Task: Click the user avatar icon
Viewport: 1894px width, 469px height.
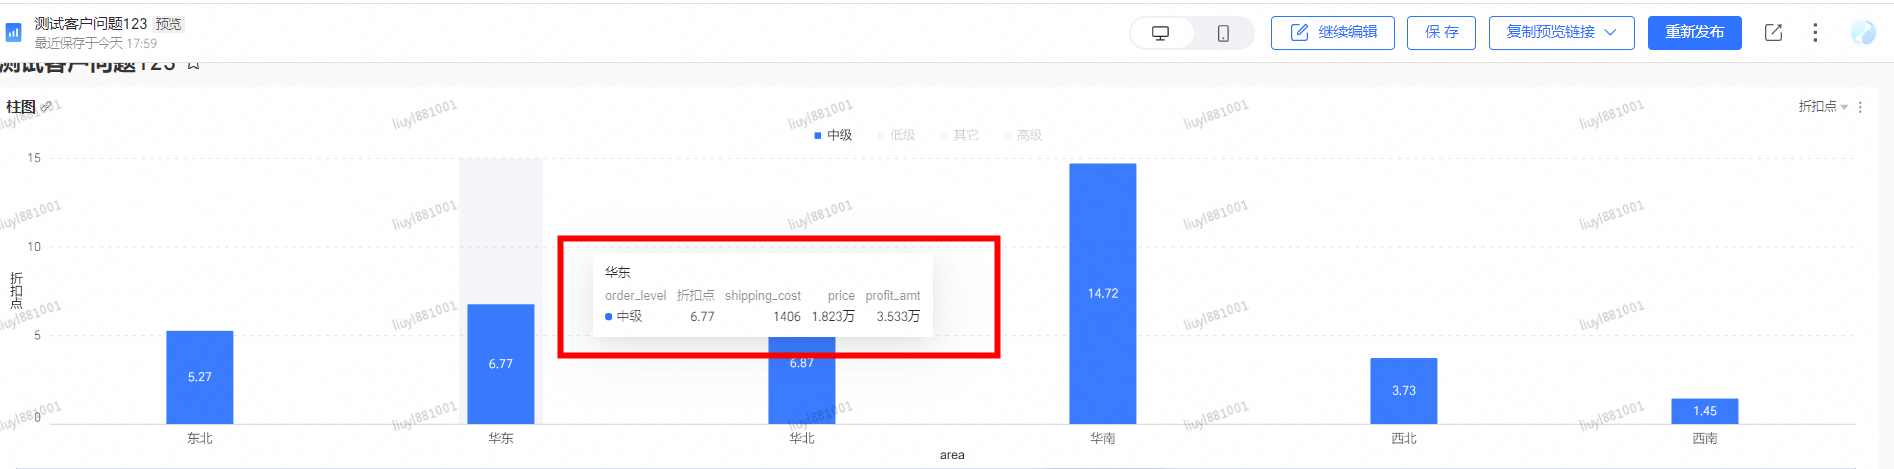Action: (1863, 33)
